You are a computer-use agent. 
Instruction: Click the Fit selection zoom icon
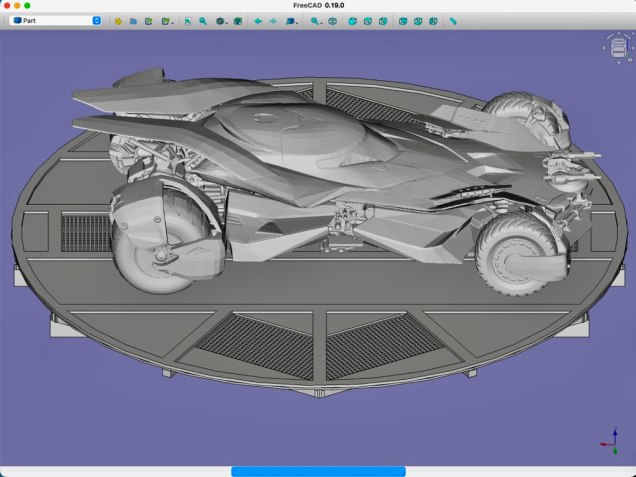[x=203, y=20]
